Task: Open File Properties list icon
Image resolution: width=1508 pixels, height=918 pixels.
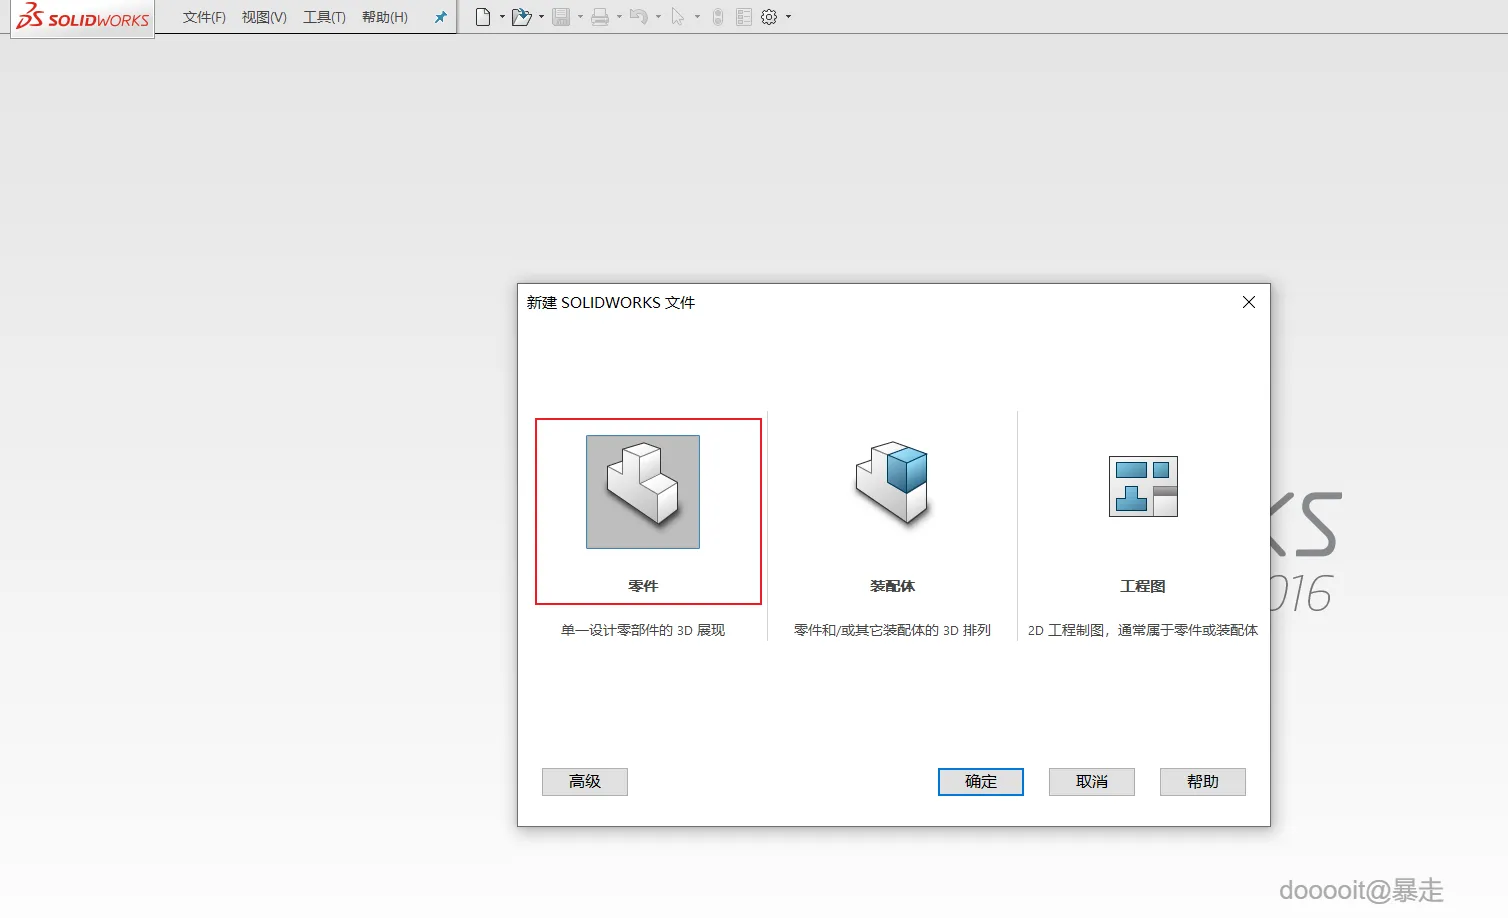Action: click(x=744, y=17)
